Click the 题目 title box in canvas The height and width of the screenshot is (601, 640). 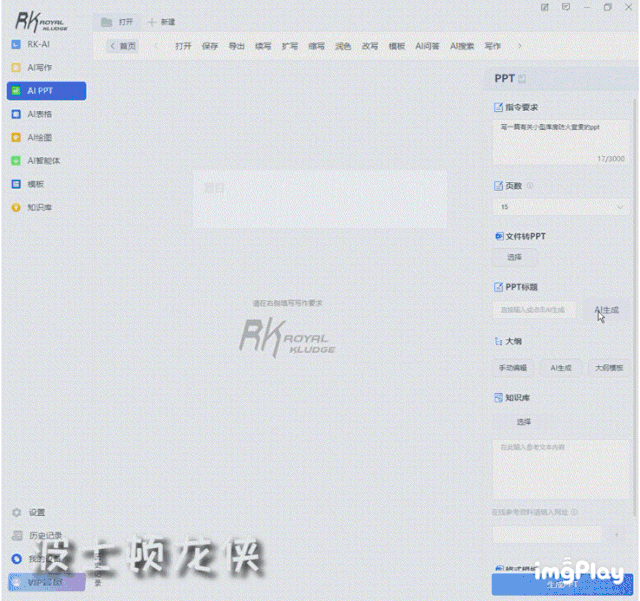coord(320,199)
